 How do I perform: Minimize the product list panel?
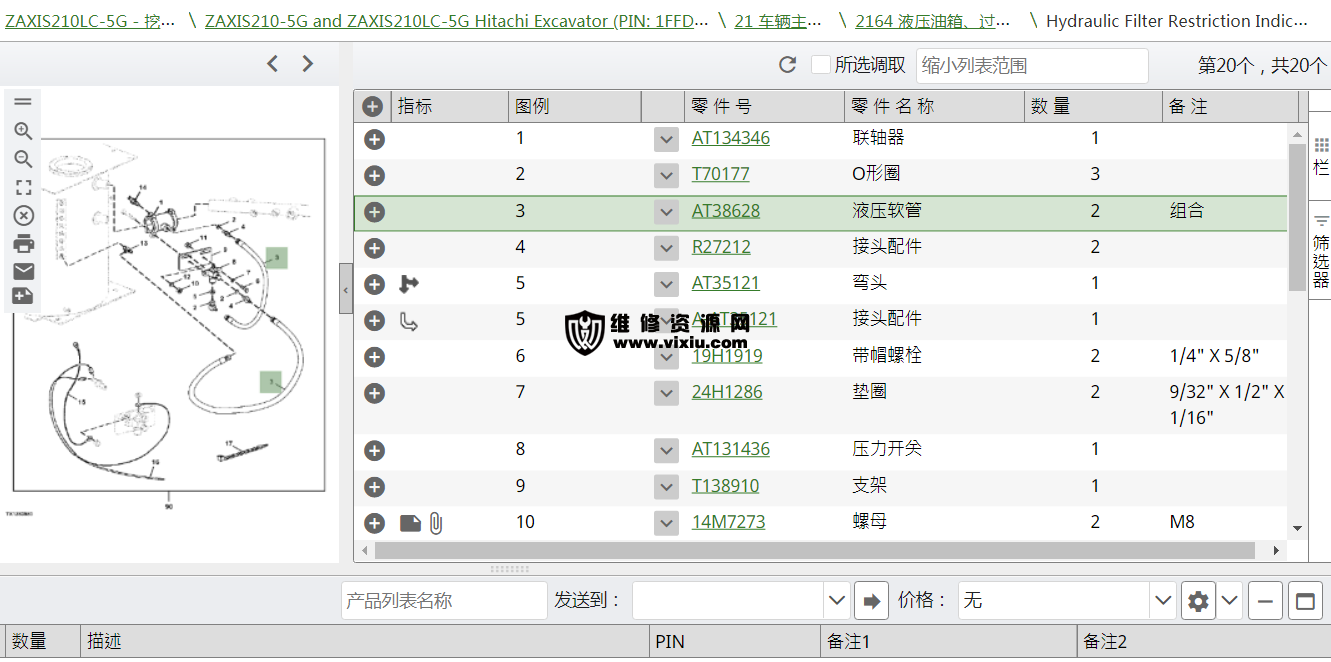point(1265,601)
